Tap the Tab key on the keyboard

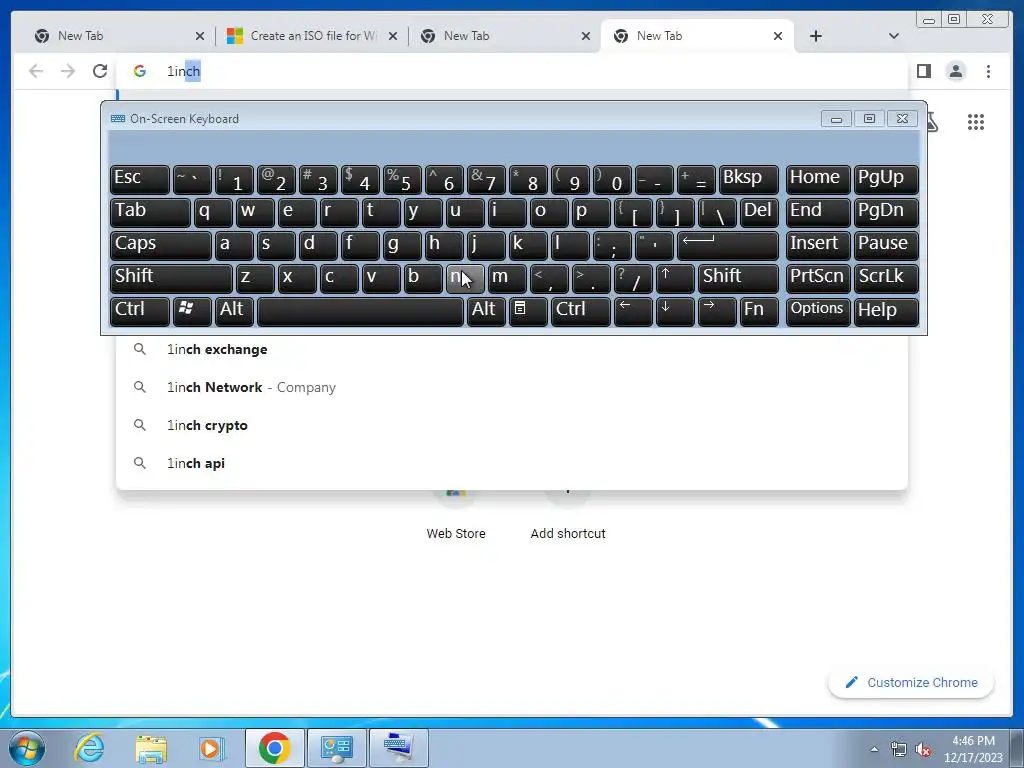150,212
